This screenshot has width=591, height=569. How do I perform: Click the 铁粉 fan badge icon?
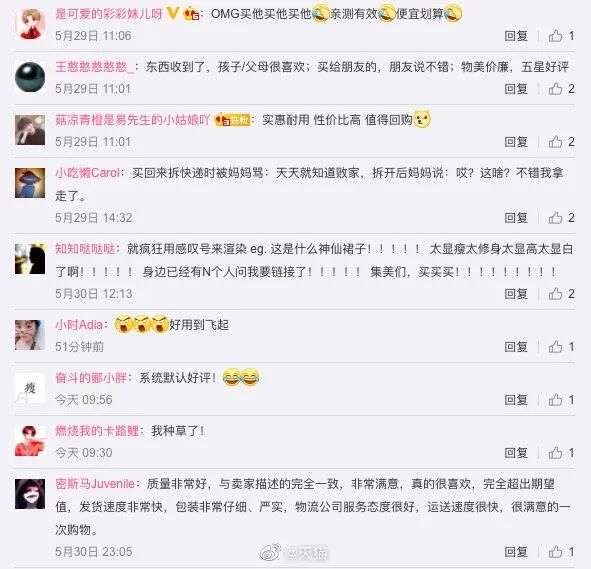pyautogui.click(x=232, y=120)
